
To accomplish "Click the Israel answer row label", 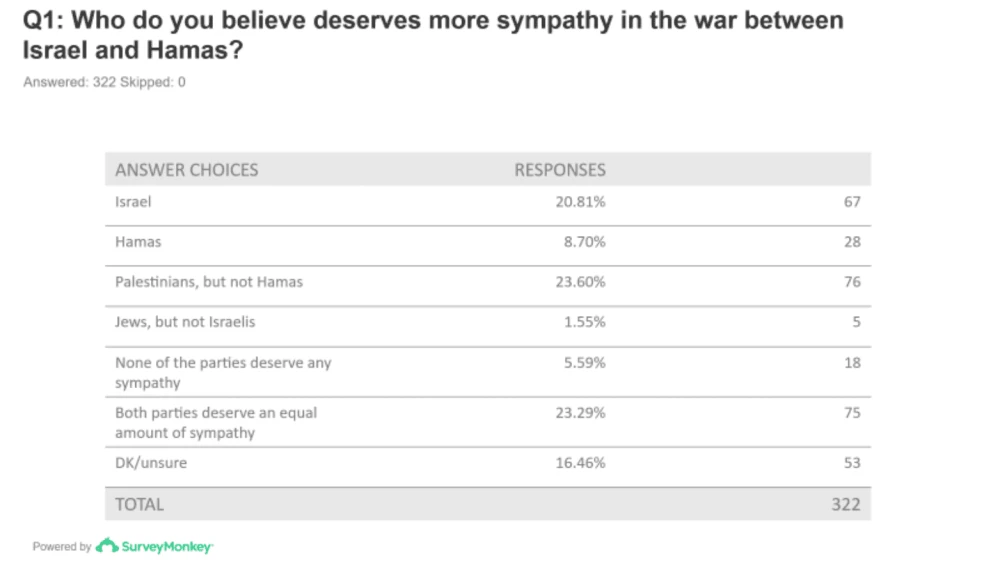I will 133,202.
